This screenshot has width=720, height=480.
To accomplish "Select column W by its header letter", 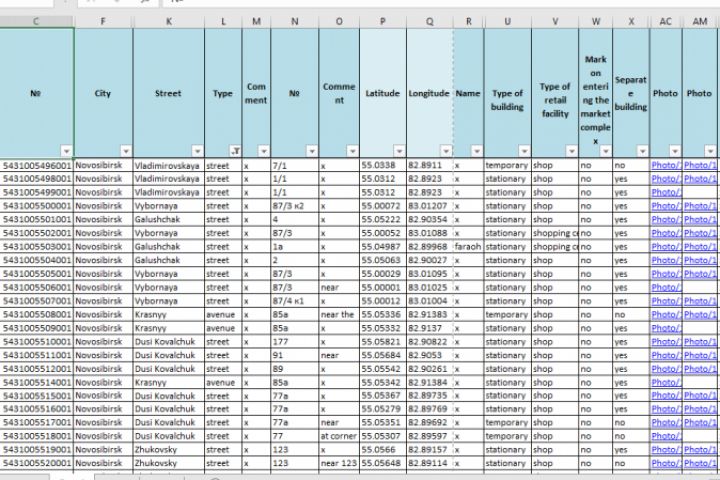I will [x=596, y=22].
